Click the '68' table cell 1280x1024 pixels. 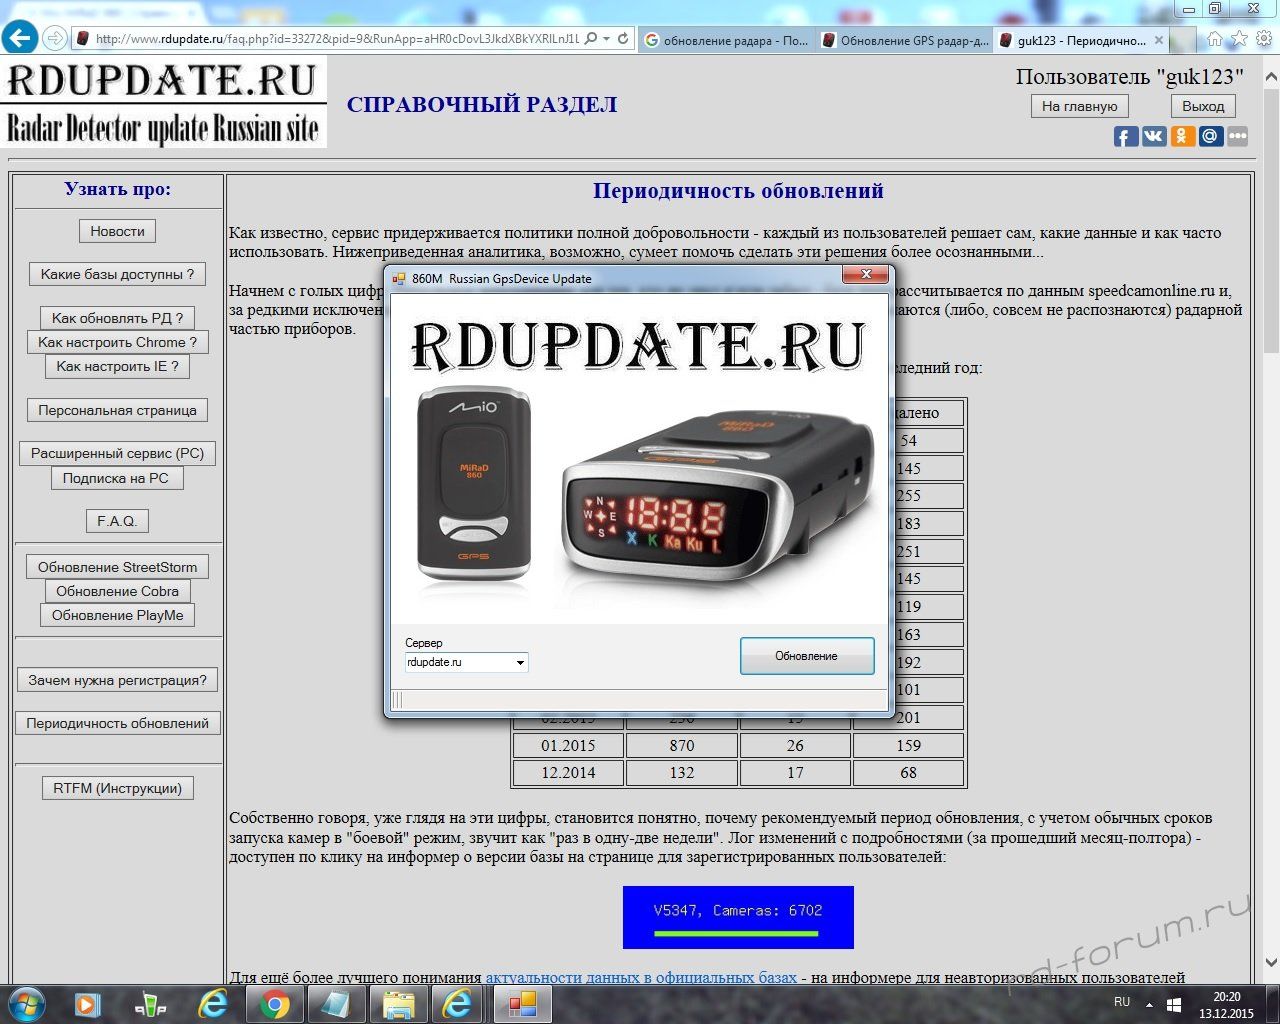(x=908, y=772)
